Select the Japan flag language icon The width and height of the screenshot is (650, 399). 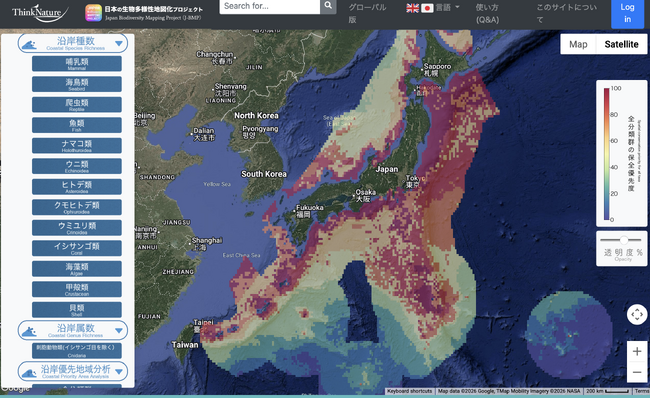click(x=427, y=8)
